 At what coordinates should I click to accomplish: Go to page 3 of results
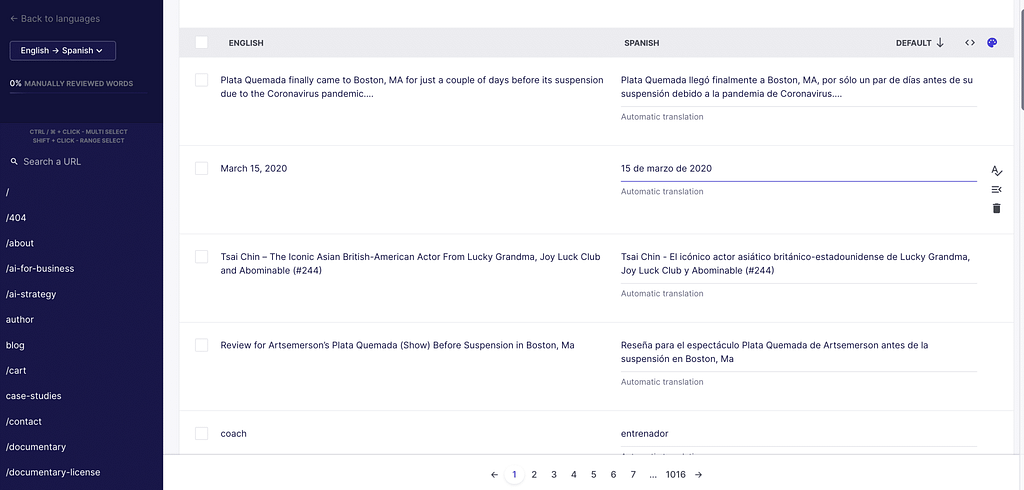554,475
